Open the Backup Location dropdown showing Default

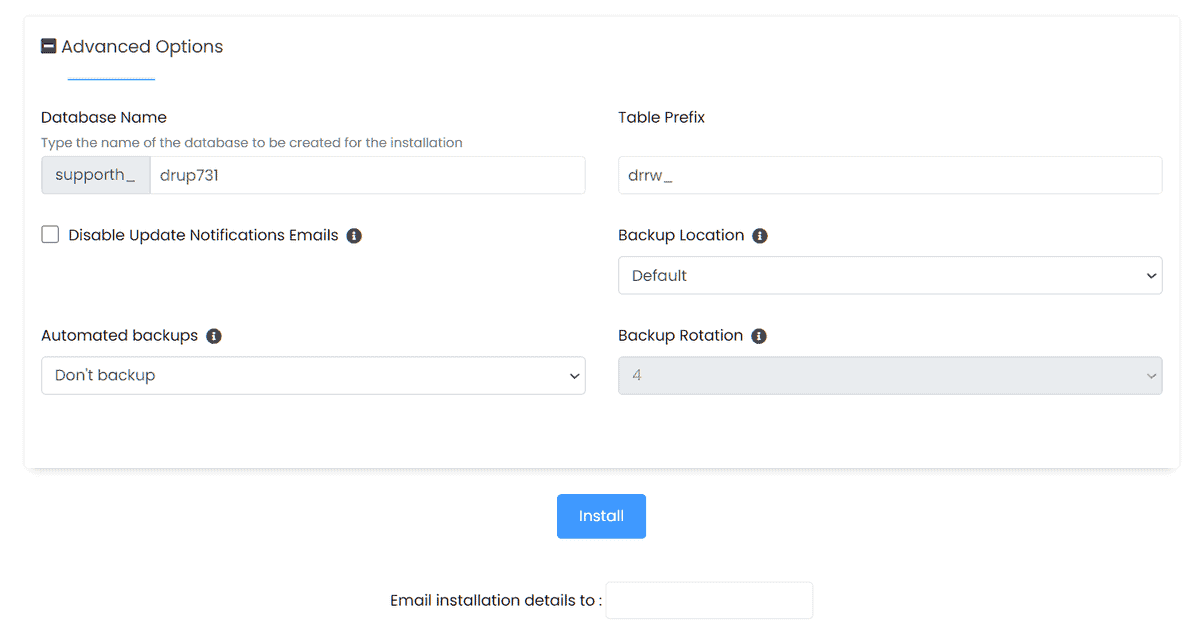click(890, 275)
